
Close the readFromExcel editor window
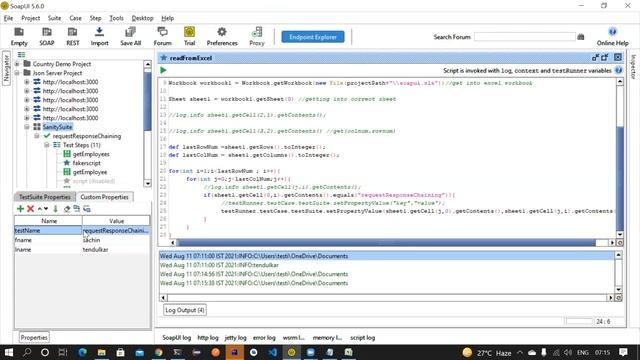[x=618, y=58]
